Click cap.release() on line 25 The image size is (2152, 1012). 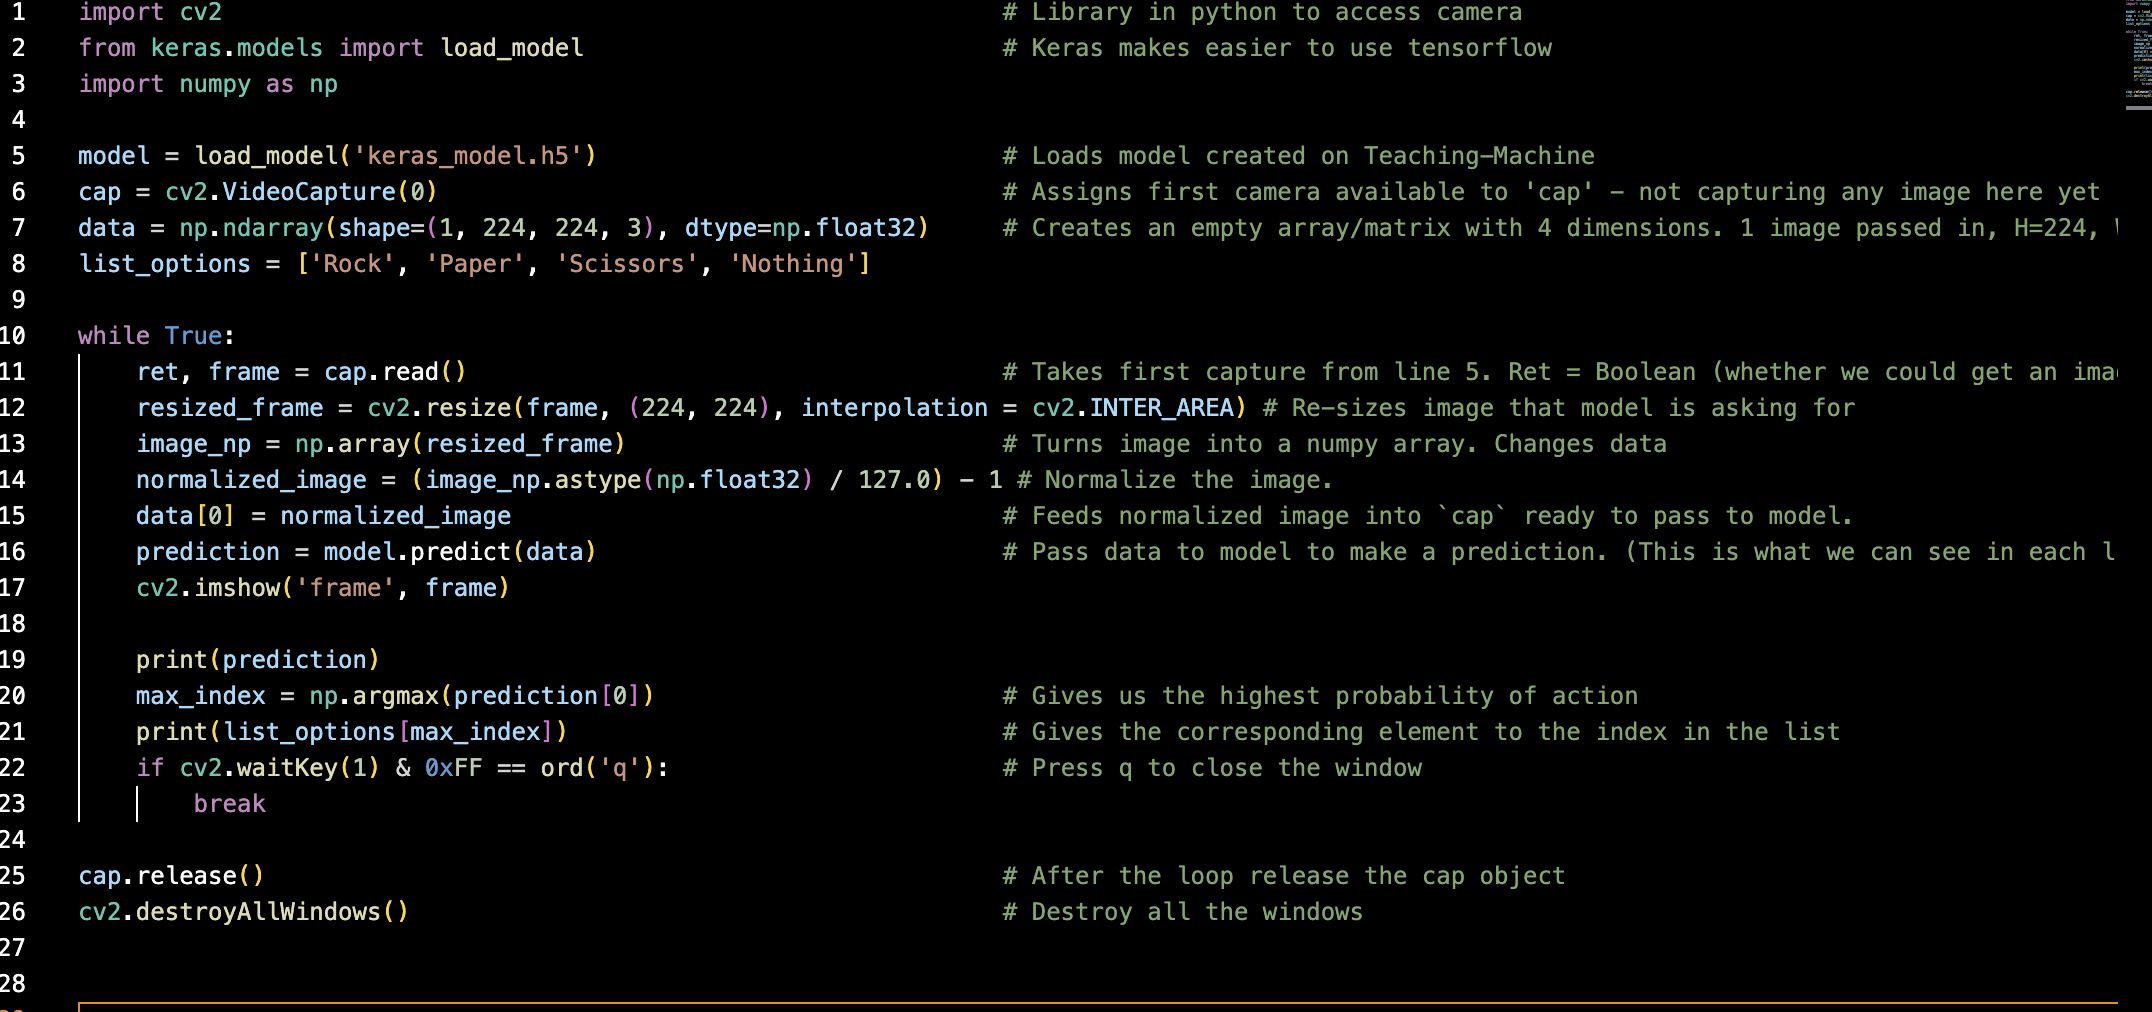[170, 875]
